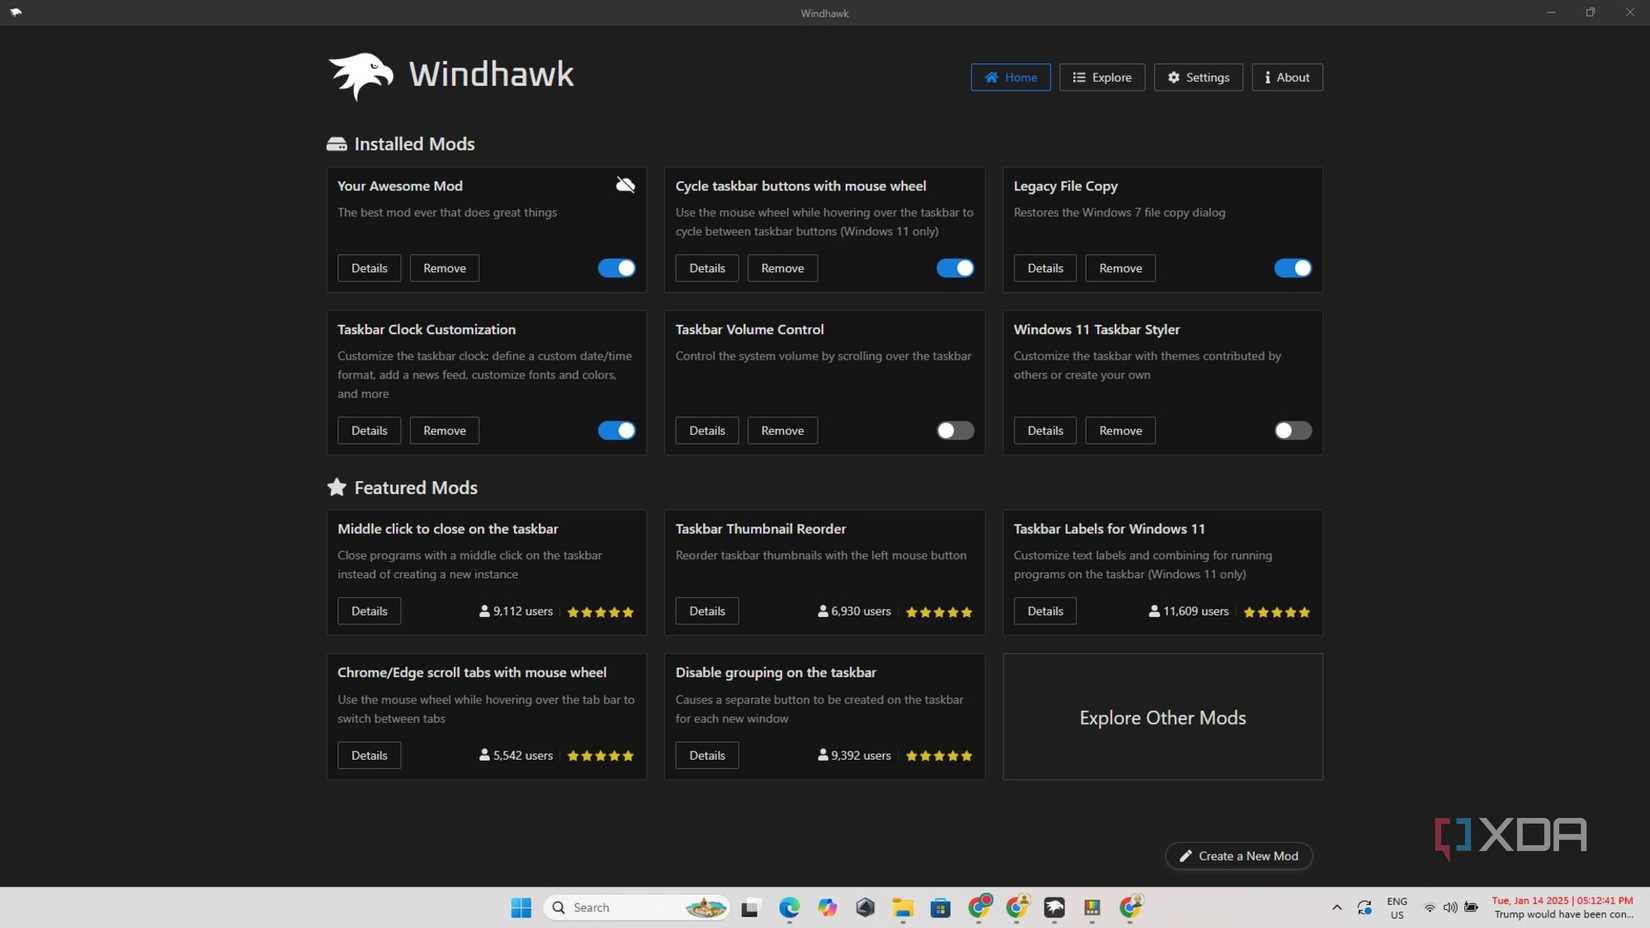Remove Windows 11 Taskbar Styler mod
The width and height of the screenshot is (1650, 928).
(x=1120, y=430)
